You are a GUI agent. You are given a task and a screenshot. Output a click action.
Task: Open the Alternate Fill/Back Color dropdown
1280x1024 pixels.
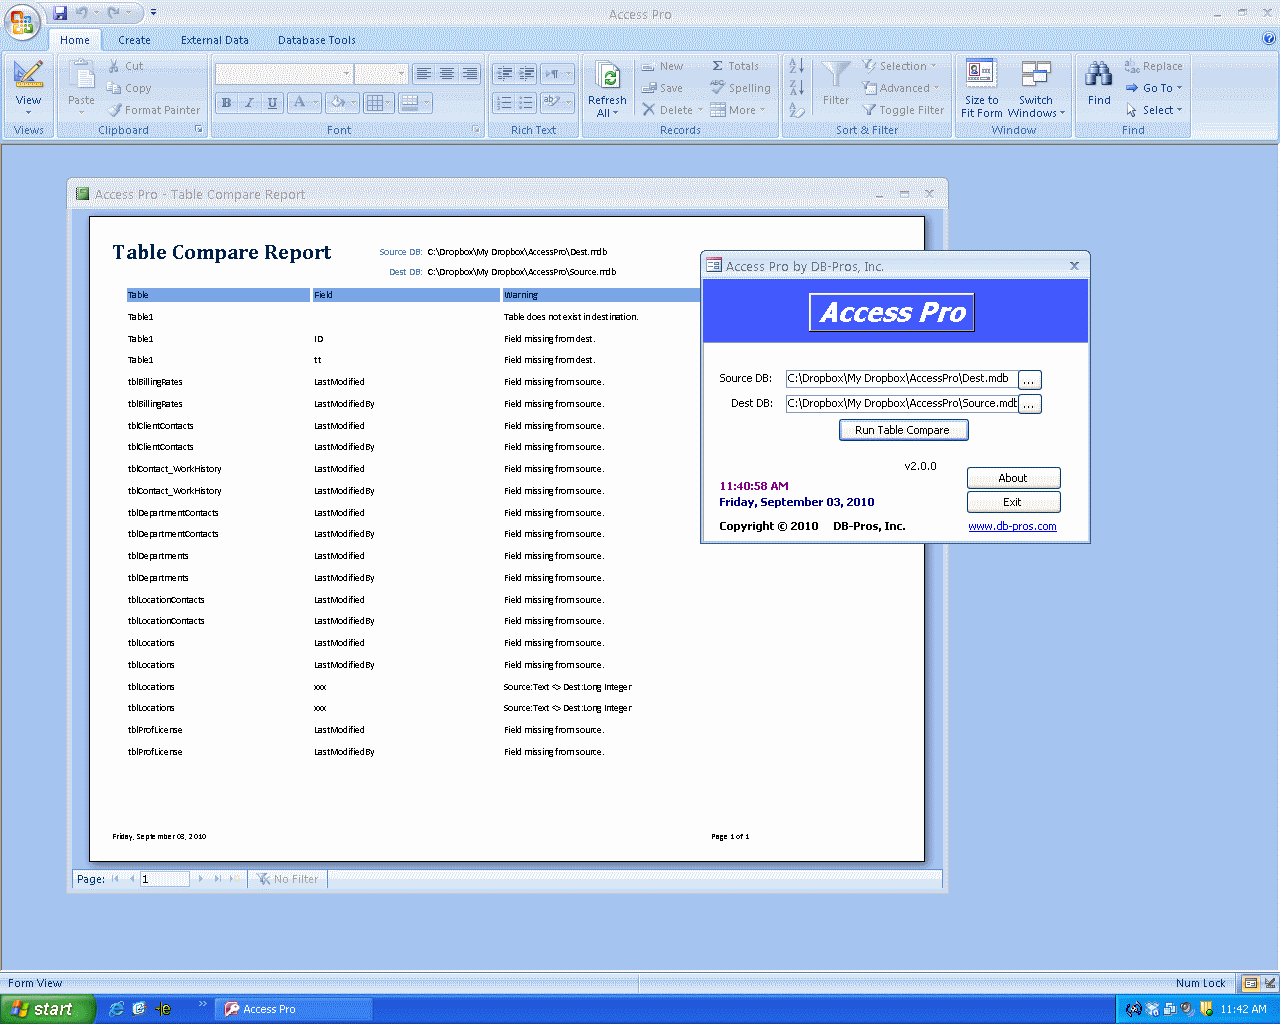[414, 103]
